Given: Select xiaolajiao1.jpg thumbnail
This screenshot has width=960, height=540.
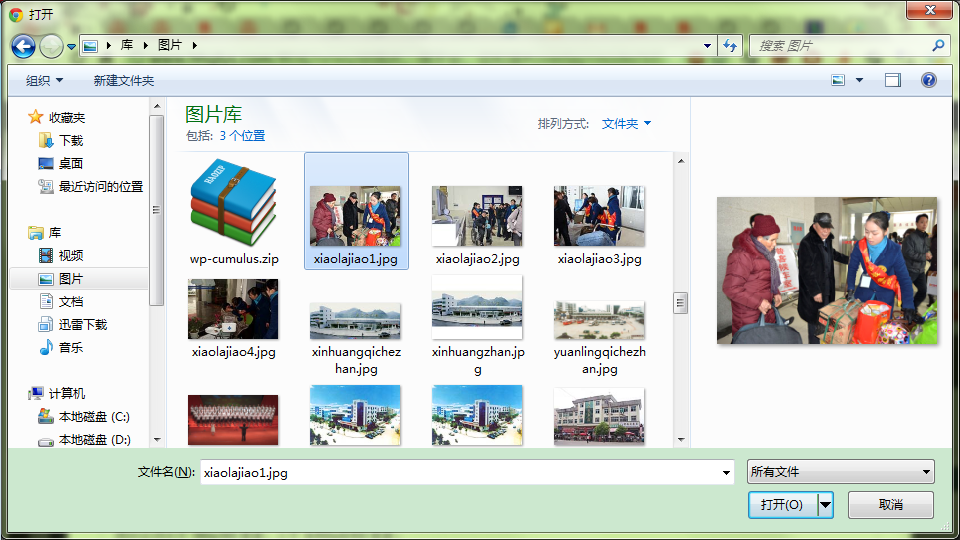Looking at the screenshot, I should pyautogui.click(x=355, y=216).
